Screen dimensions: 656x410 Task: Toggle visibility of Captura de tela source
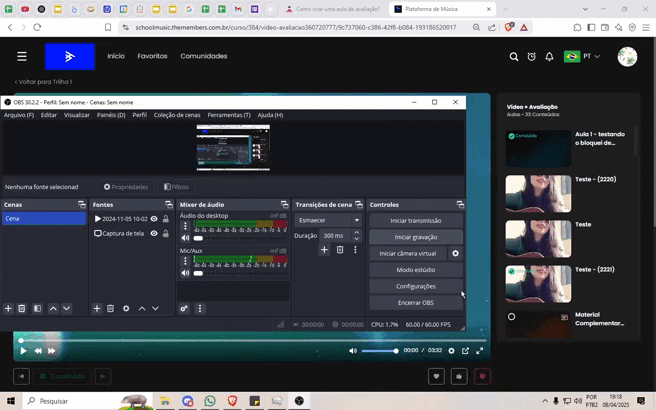(x=154, y=233)
